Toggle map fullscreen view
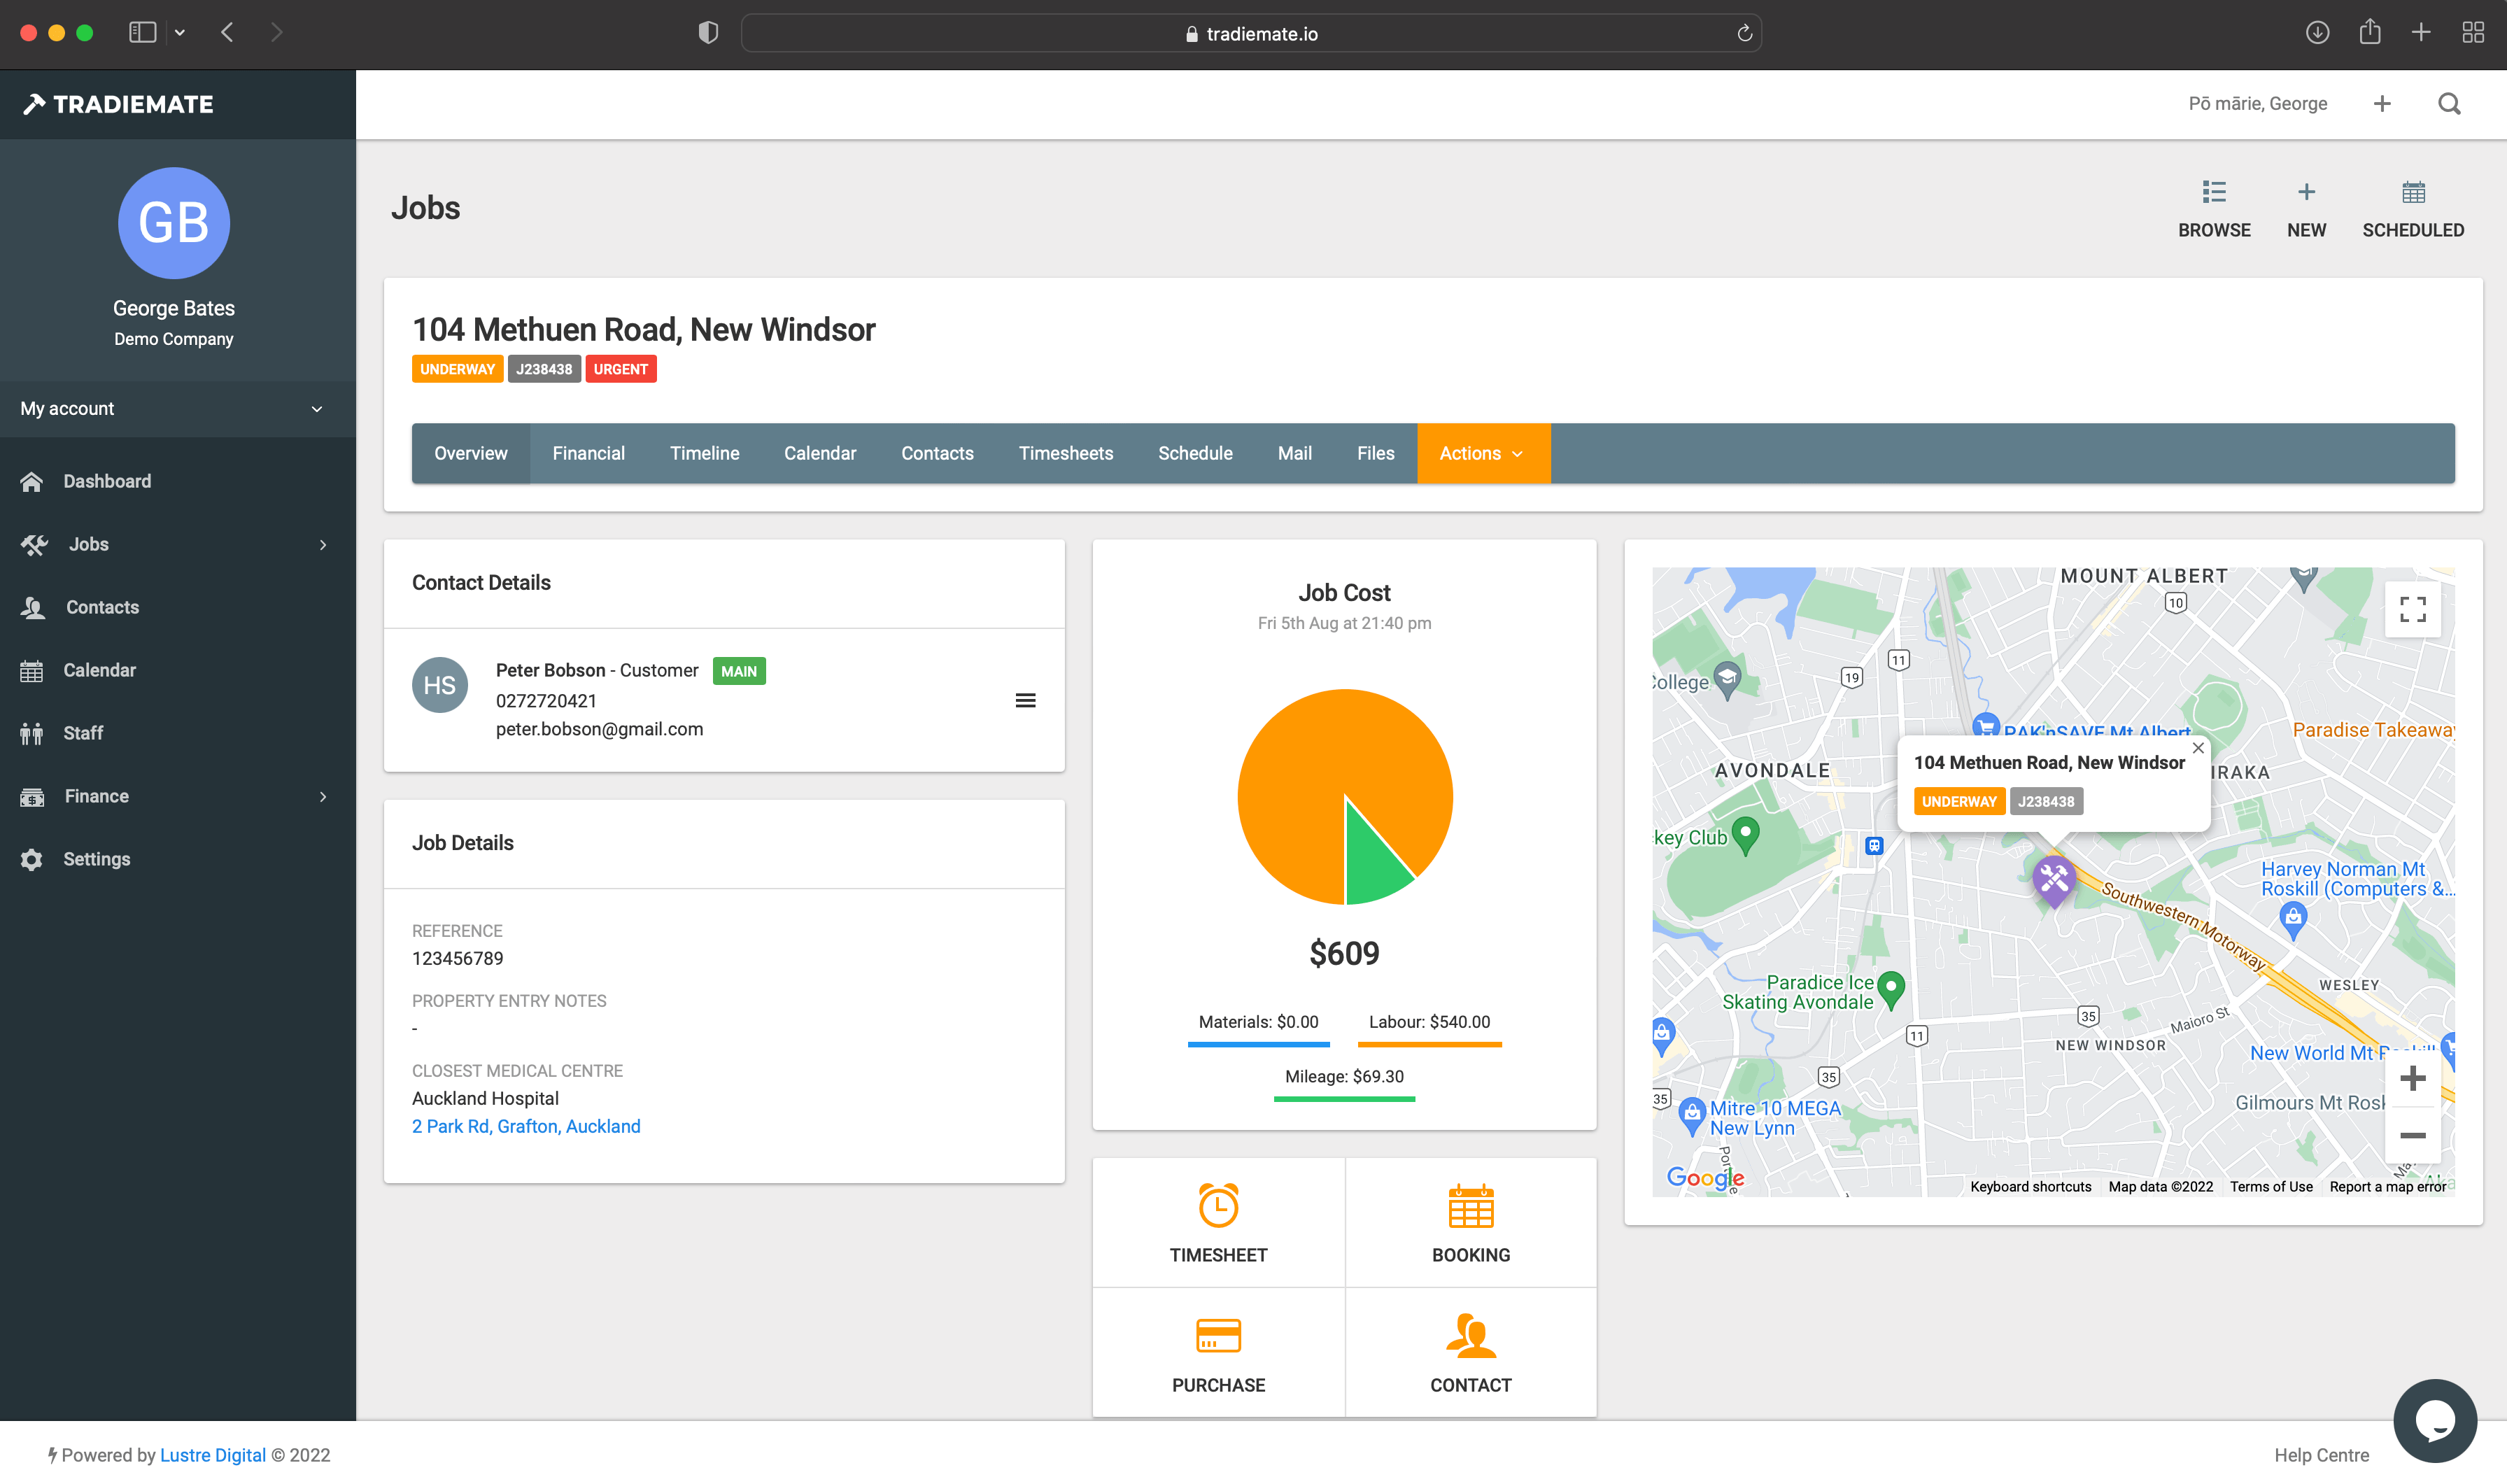Image resolution: width=2507 pixels, height=1484 pixels. (x=2412, y=609)
